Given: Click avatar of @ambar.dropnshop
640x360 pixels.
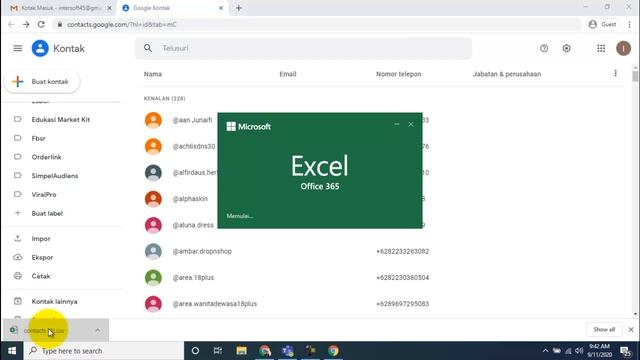Looking at the screenshot, I should pyautogui.click(x=153, y=251).
